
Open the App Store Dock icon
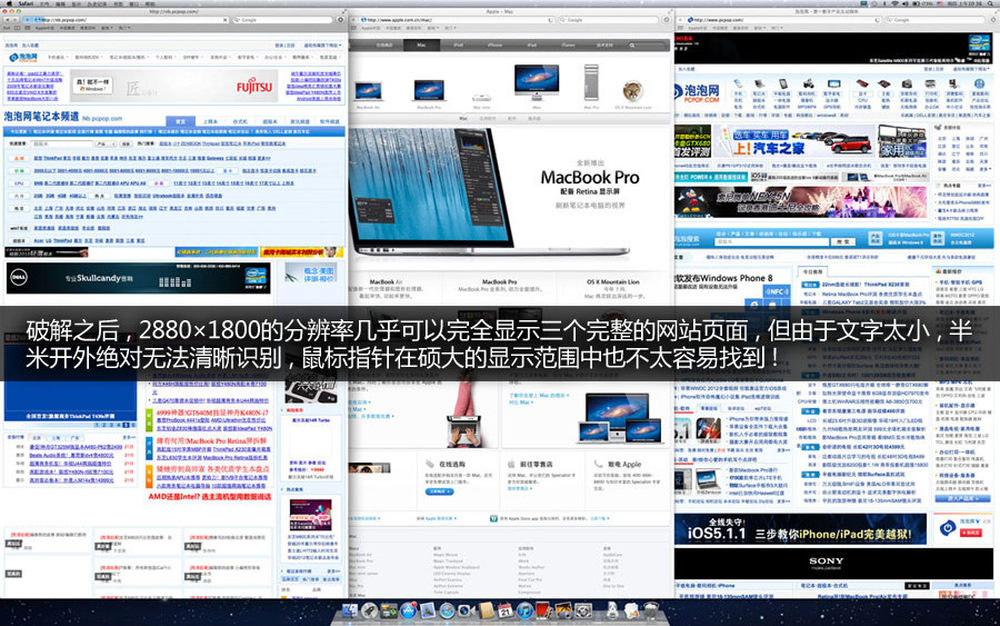point(408,611)
